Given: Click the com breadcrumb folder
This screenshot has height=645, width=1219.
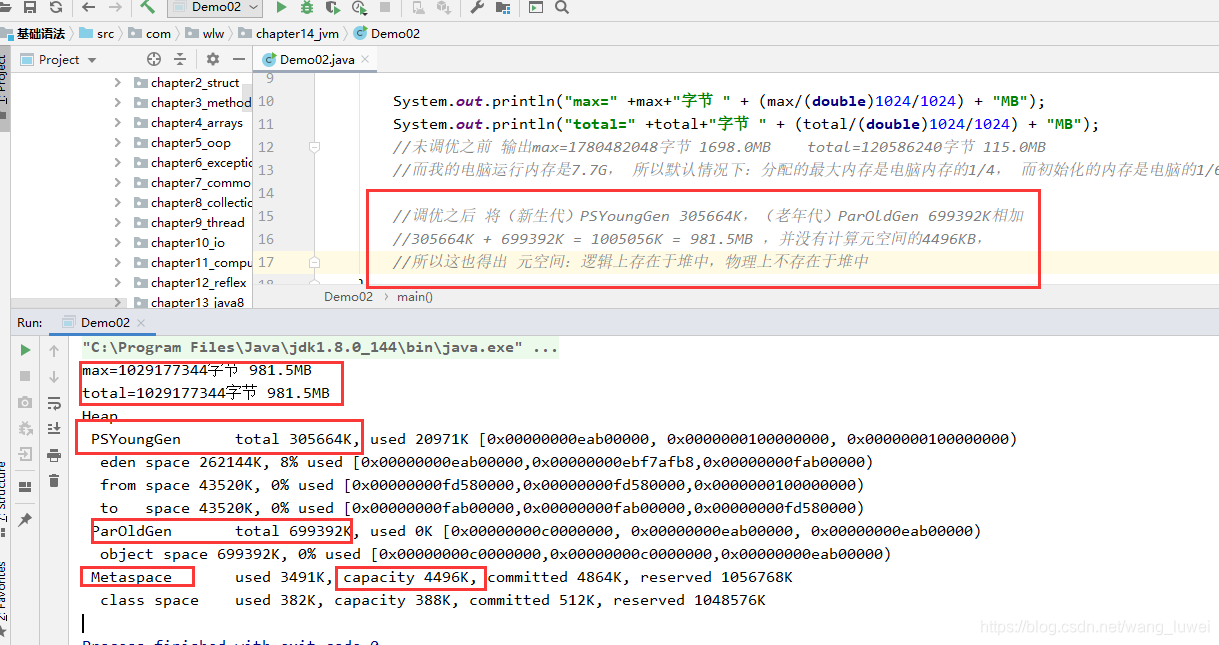Looking at the screenshot, I should pos(150,33).
